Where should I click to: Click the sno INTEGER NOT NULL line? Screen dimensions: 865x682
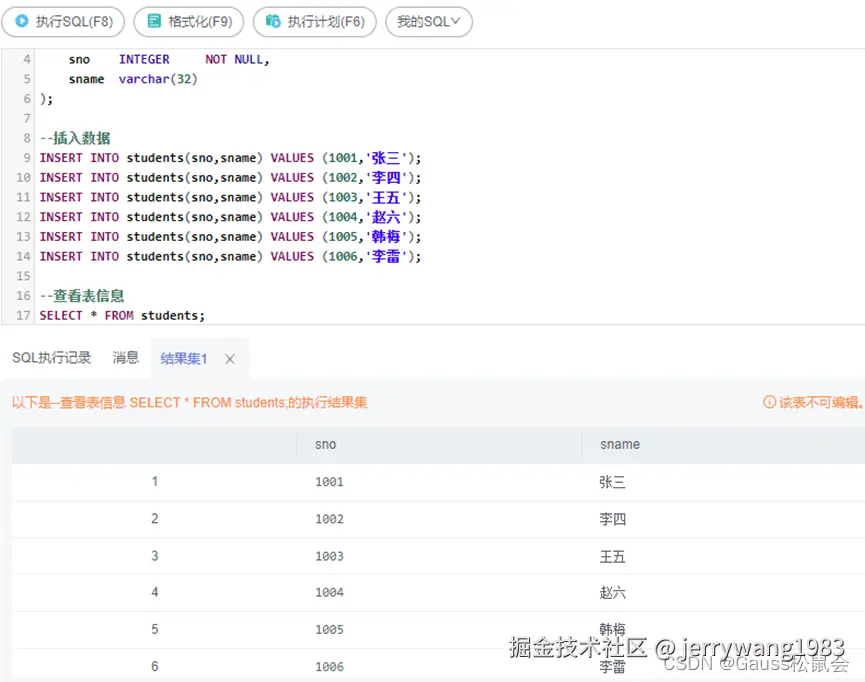pos(169,60)
